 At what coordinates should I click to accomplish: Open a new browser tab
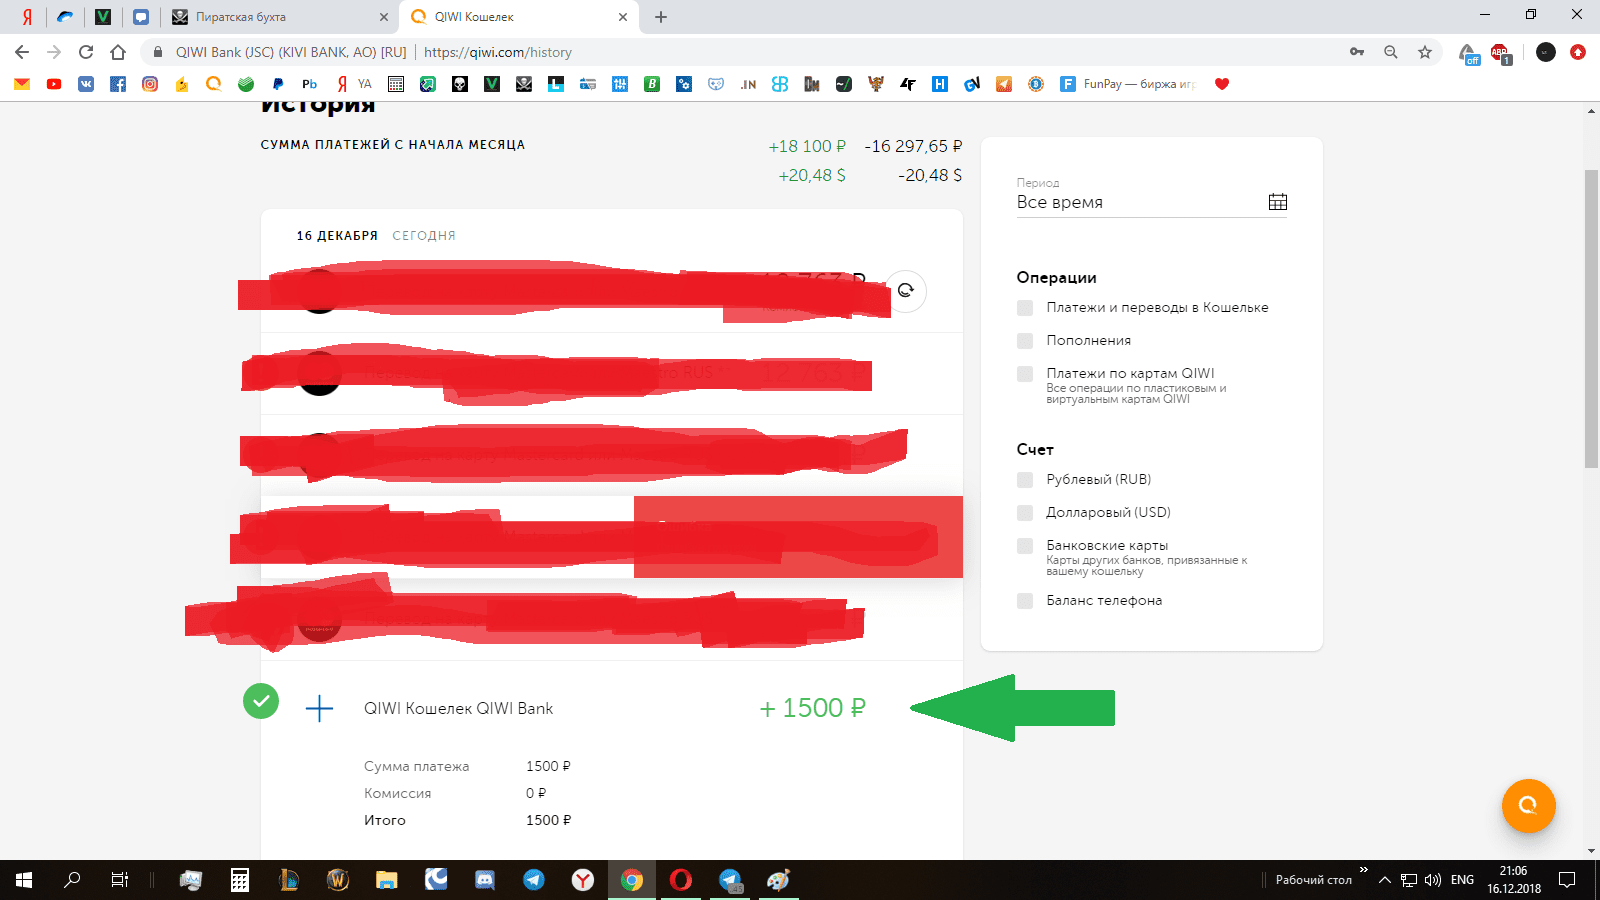(661, 17)
